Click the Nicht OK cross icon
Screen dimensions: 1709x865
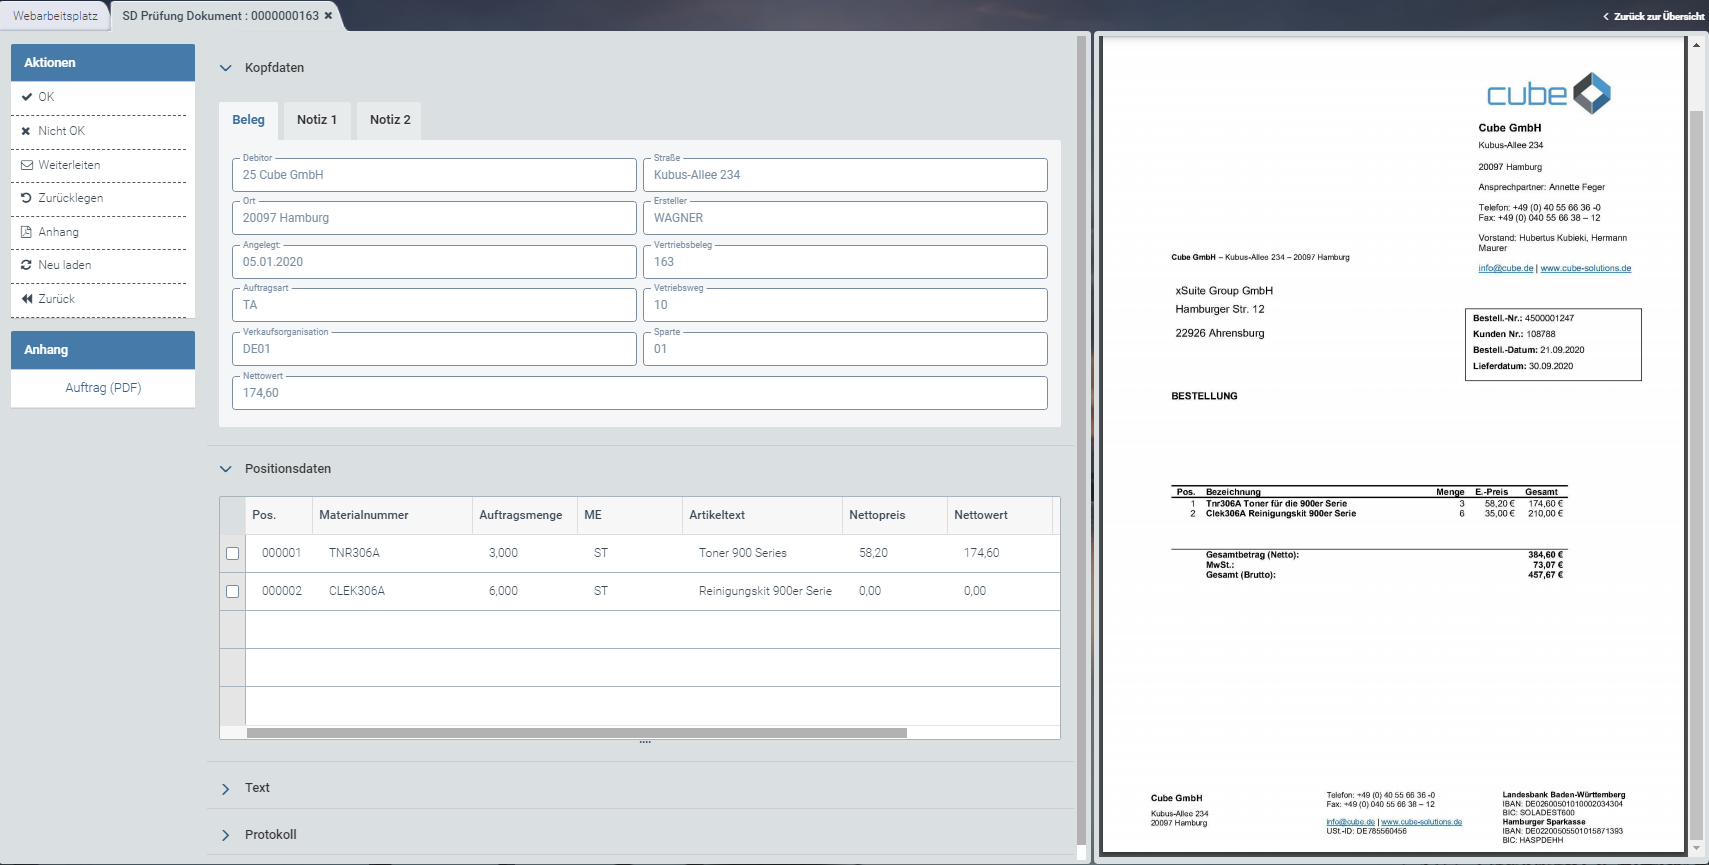pos(27,131)
